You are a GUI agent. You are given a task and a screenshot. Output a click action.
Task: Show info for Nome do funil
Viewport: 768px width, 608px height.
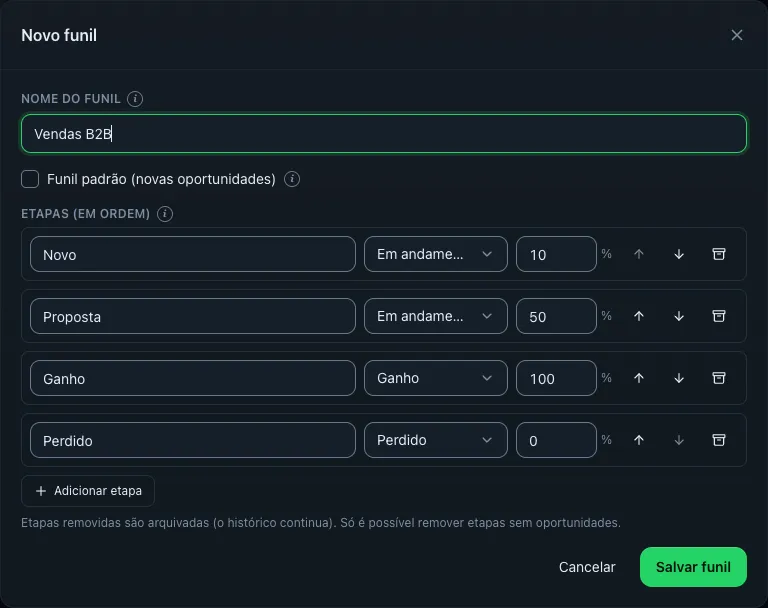pyautogui.click(x=135, y=99)
